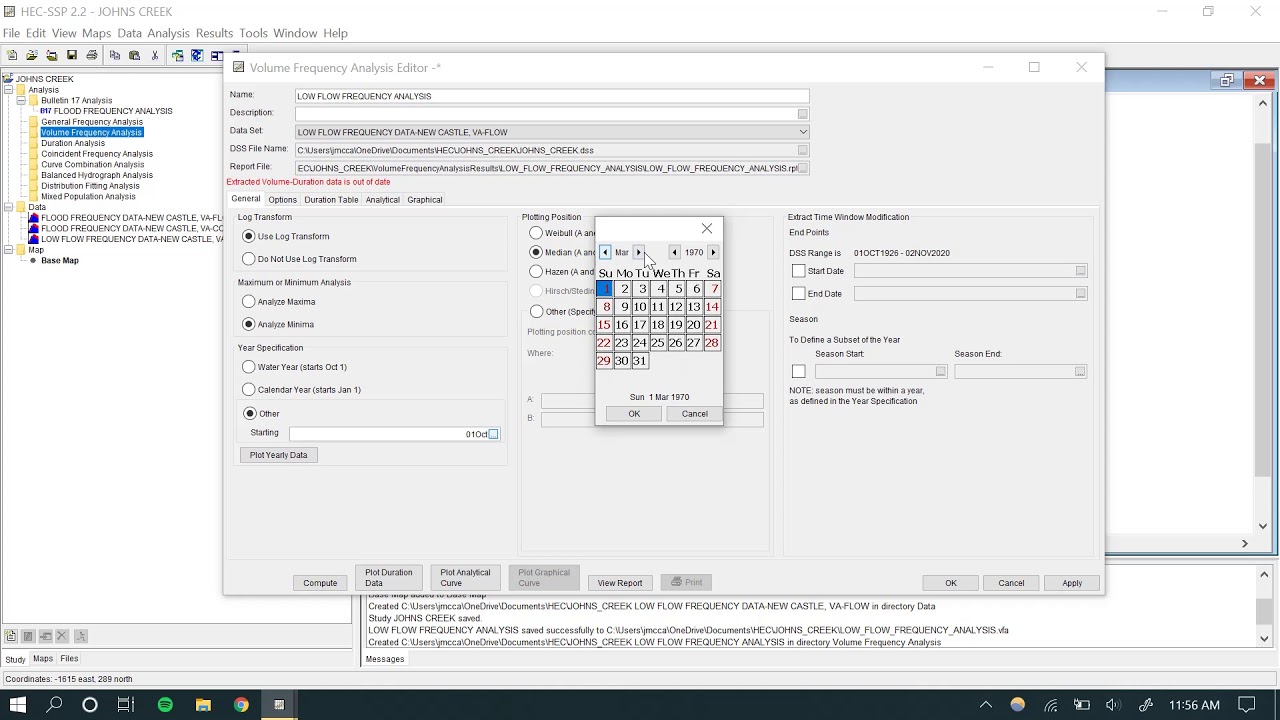Screen dimensions: 1280x720
Task: Click Apply in the analysis editor
Action: coord(1072,583)
